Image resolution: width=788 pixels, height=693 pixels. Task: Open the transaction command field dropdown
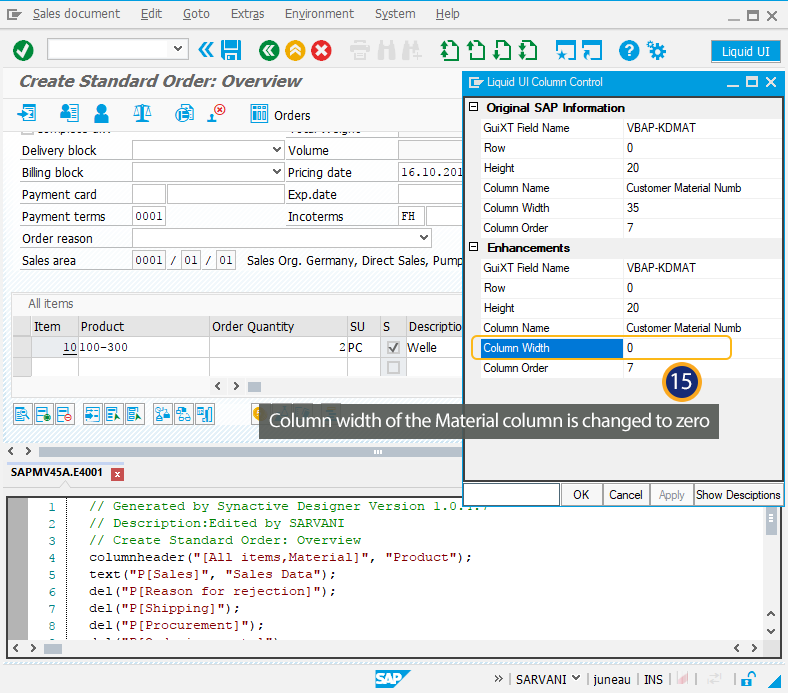coord(177,49)
